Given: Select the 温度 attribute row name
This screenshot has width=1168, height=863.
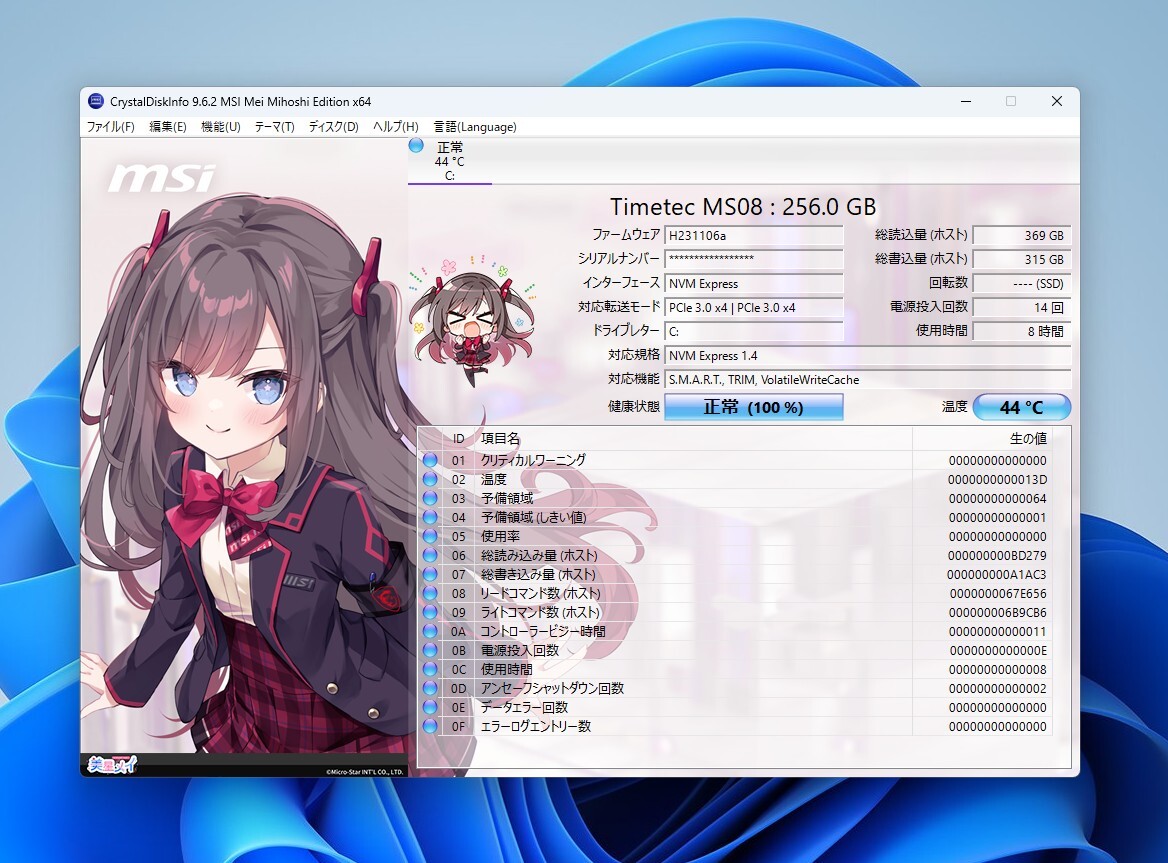Looking at the screenshot, I should click(493, 480).
